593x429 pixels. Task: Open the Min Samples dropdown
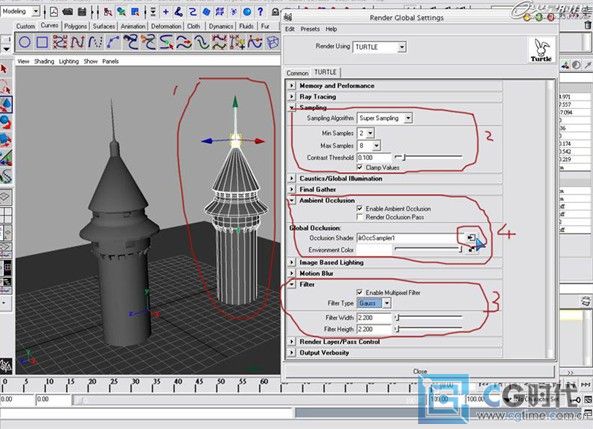click(366, 133)
